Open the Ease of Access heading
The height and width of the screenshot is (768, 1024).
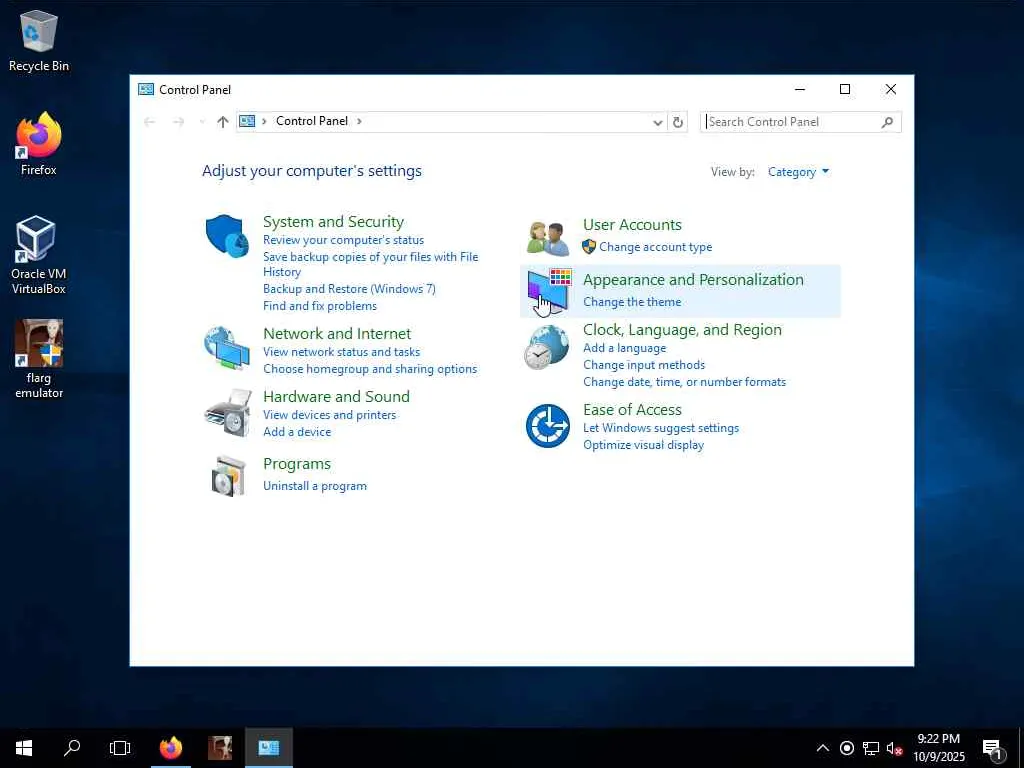point(632,409)
